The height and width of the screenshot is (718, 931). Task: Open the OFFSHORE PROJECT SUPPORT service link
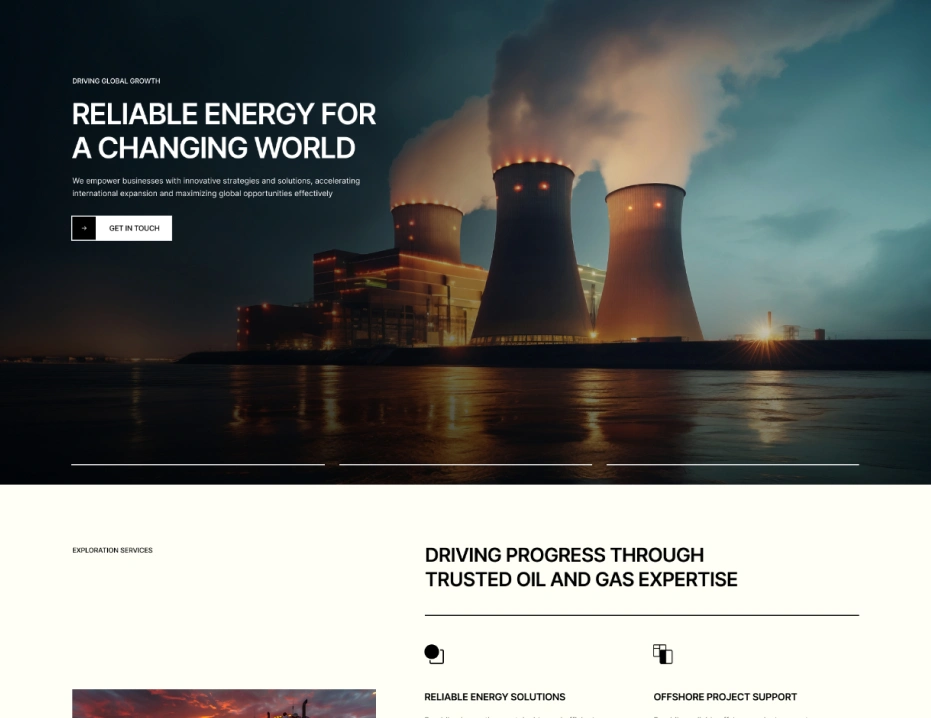tap(724, 697)
